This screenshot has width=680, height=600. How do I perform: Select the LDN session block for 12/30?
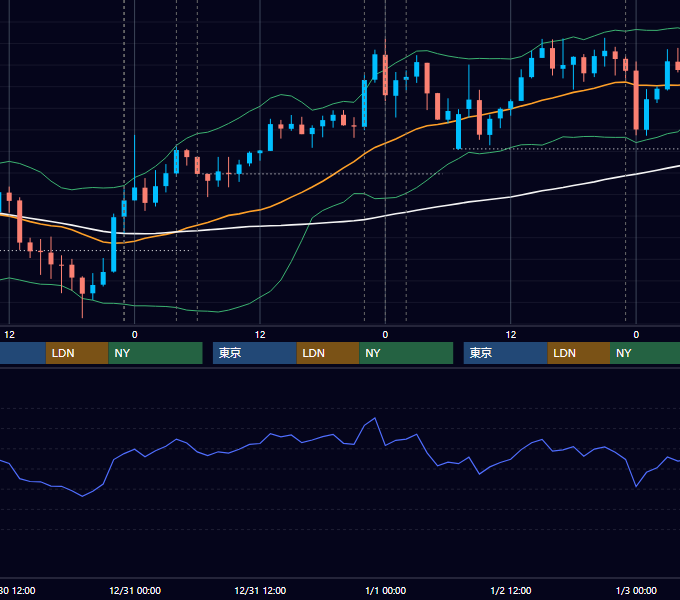click(x=77, y=353)
